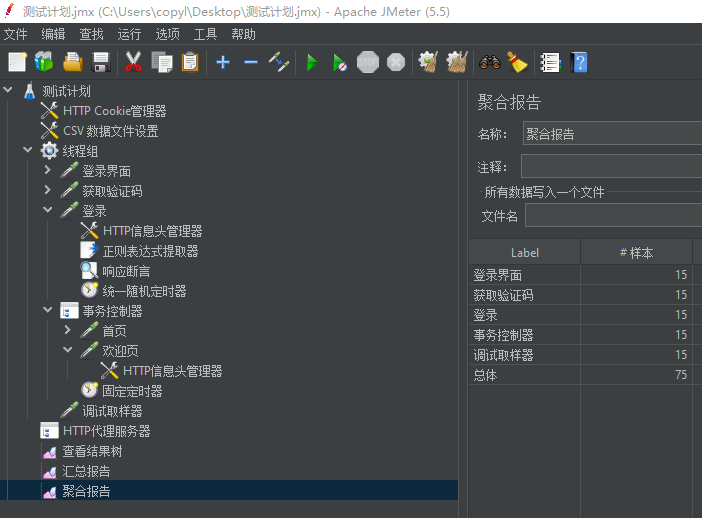The image size is (702, 518).
Task: Expand all nodes with plus icon
Action: tap(223, 62)
